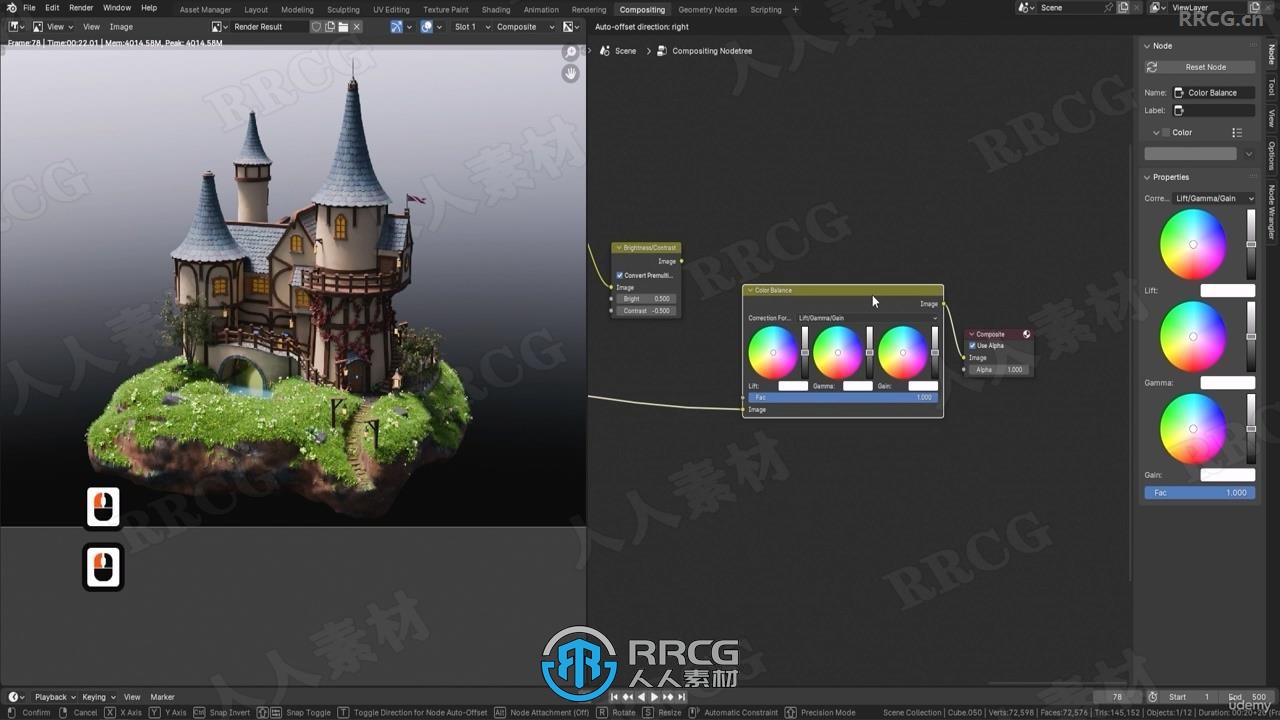Click the Fac slider in sidebar Properties
This screenshot has width=1280, height=720.
tap(1200, 492)
